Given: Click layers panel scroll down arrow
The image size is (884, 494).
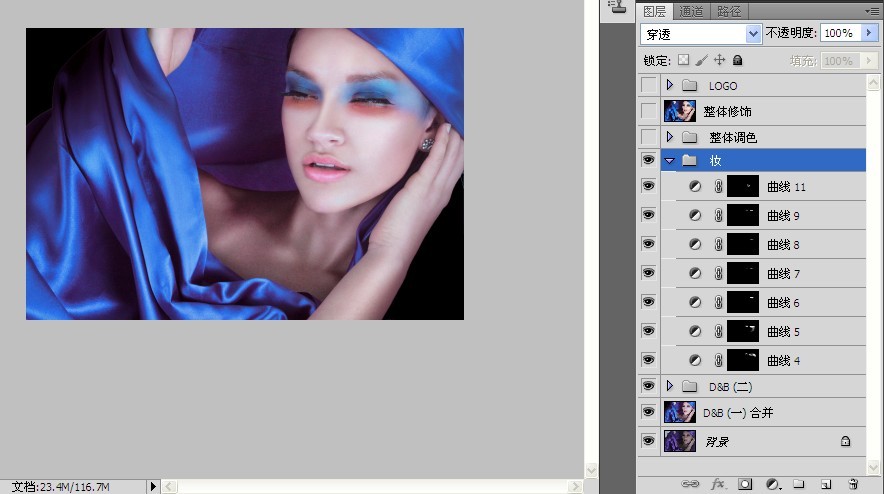Looking at the screenshot, I should [x=873, y=467].
